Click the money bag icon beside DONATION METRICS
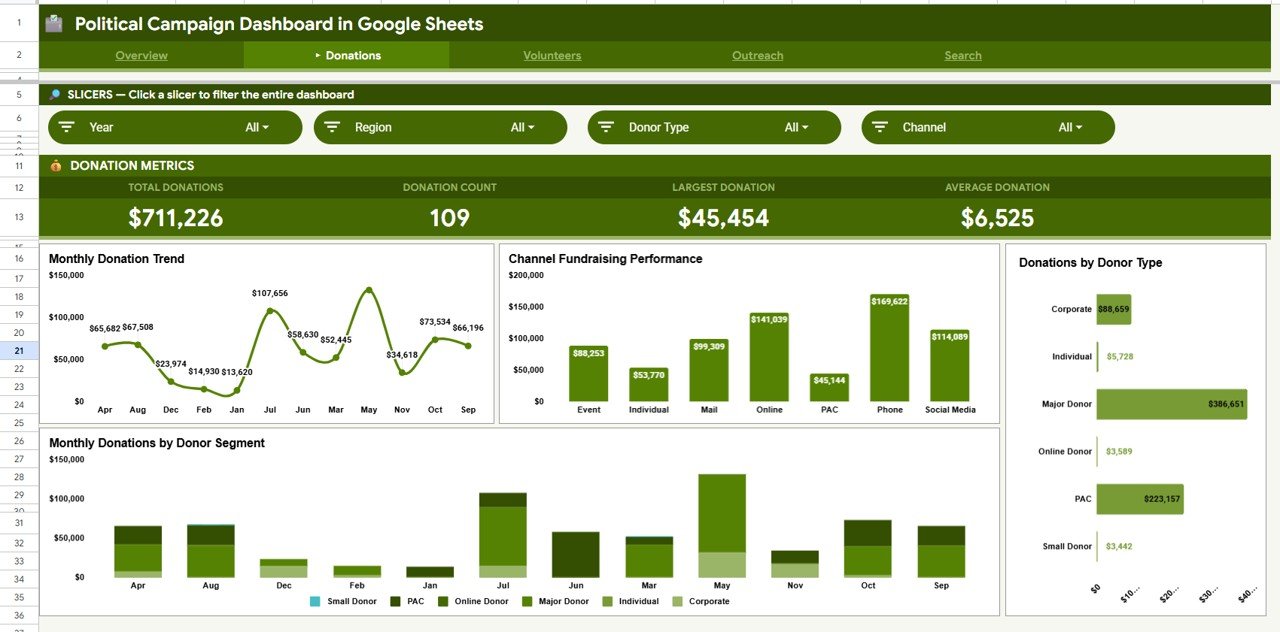This screenshot has width=1280, height=632. [x=56, y=166]
